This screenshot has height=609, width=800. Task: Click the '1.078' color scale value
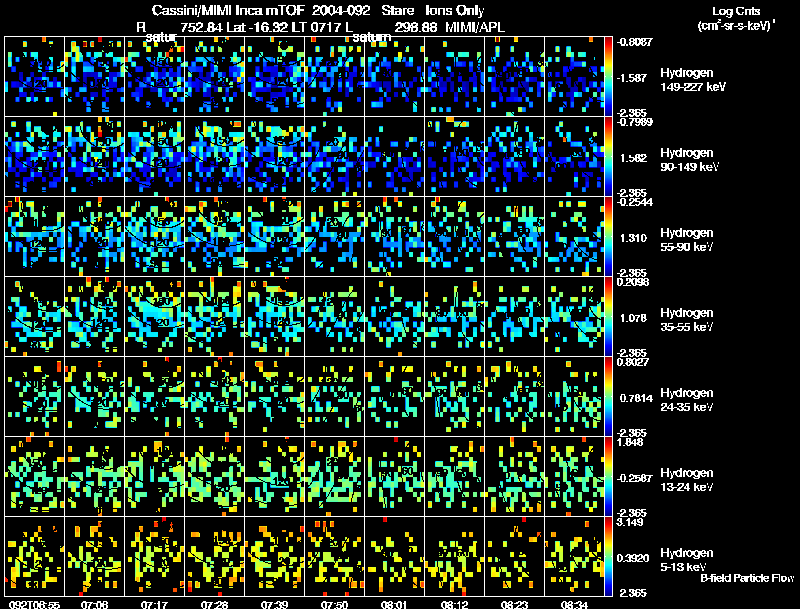click(632, 318)
